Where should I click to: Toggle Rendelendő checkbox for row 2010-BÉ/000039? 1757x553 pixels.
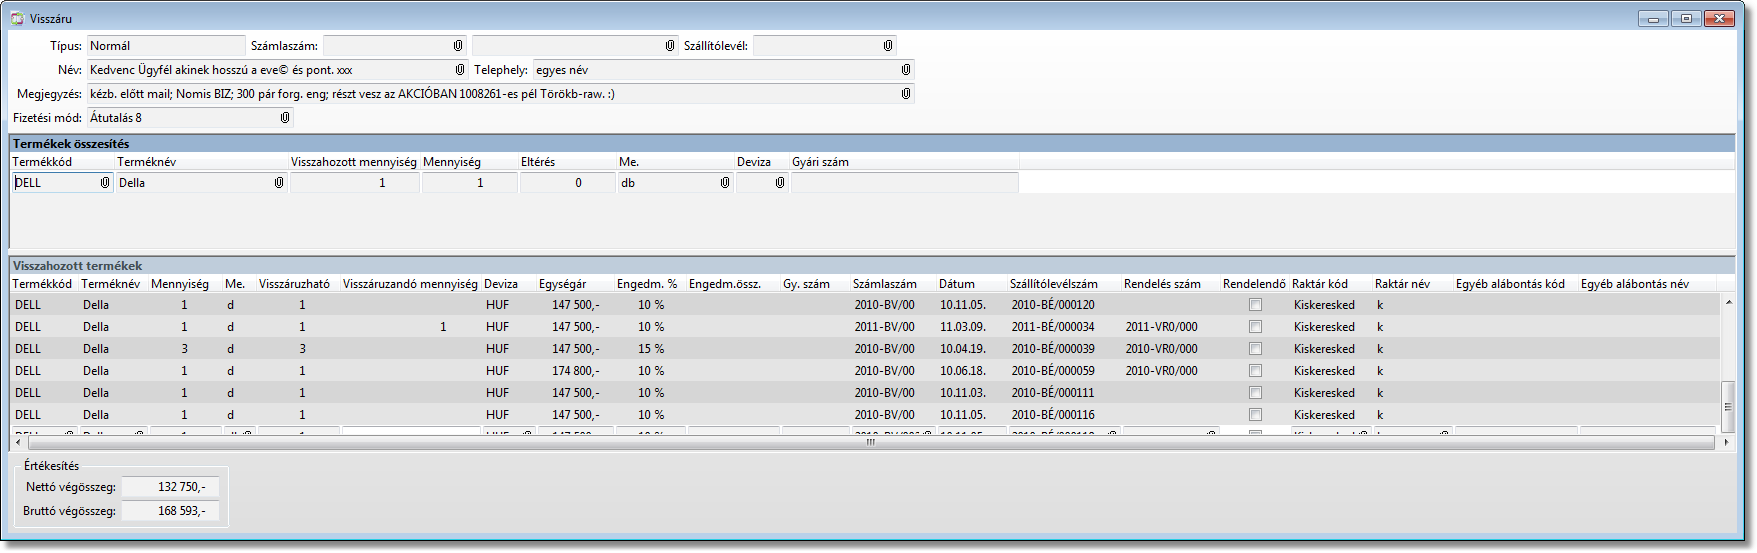coord(1255,349)
